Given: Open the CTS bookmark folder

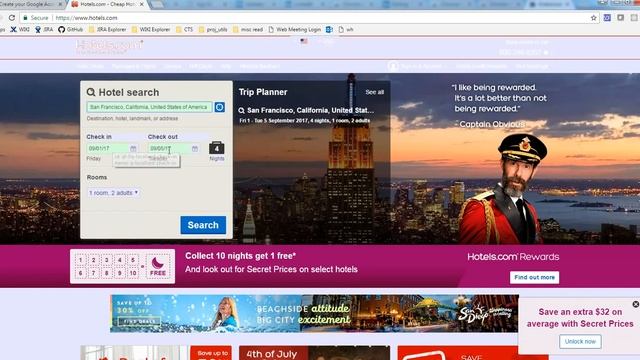Looking at the screenshot, I should point(184,29).
